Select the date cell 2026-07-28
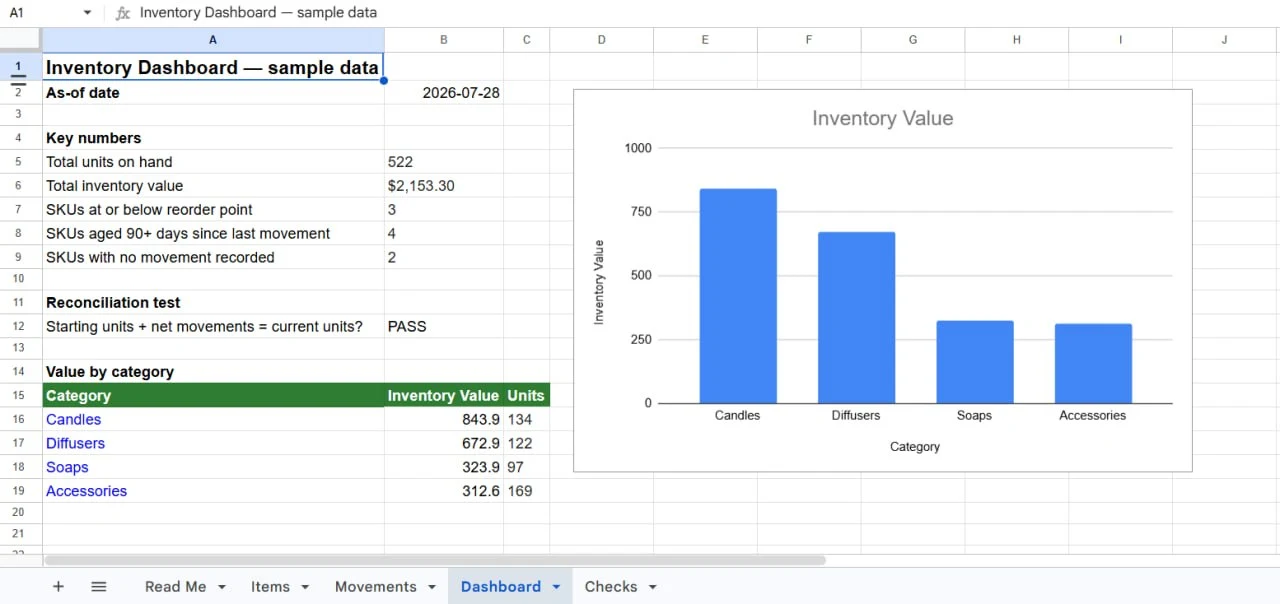Viewport: 1280px width, 604px height. (x=444, y=93)
